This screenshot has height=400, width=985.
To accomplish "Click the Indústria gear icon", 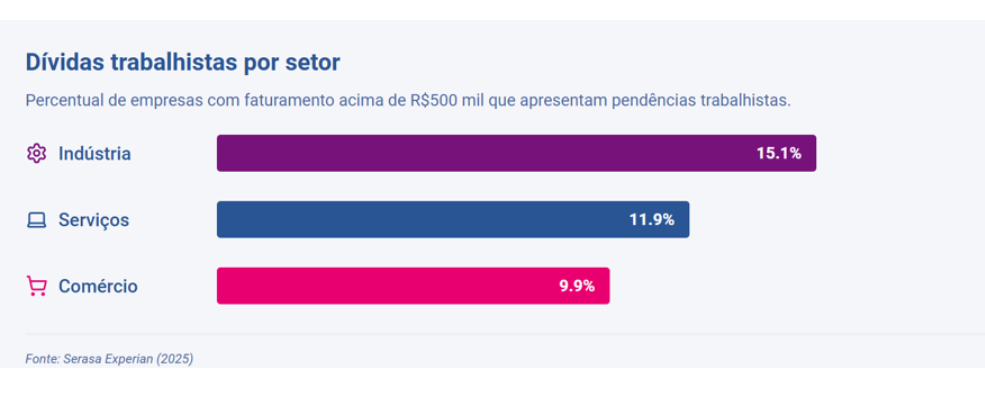I will pyautogui.click(x=36, y=154).
